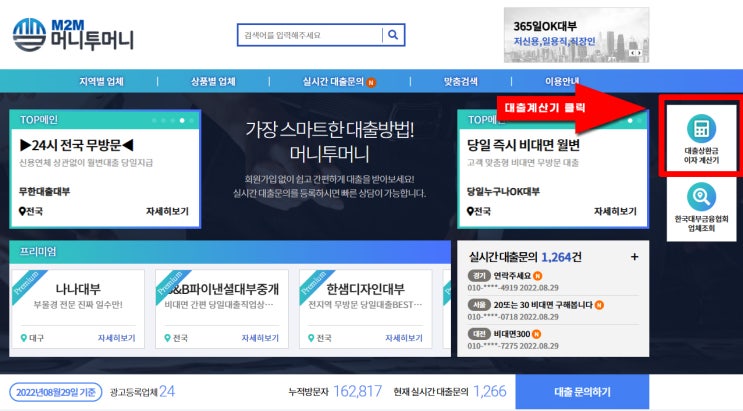Viewport: 743px width, 411px height.
Task: Click the 광고등록업체 24 counter
Action: [x=142, y=392]
